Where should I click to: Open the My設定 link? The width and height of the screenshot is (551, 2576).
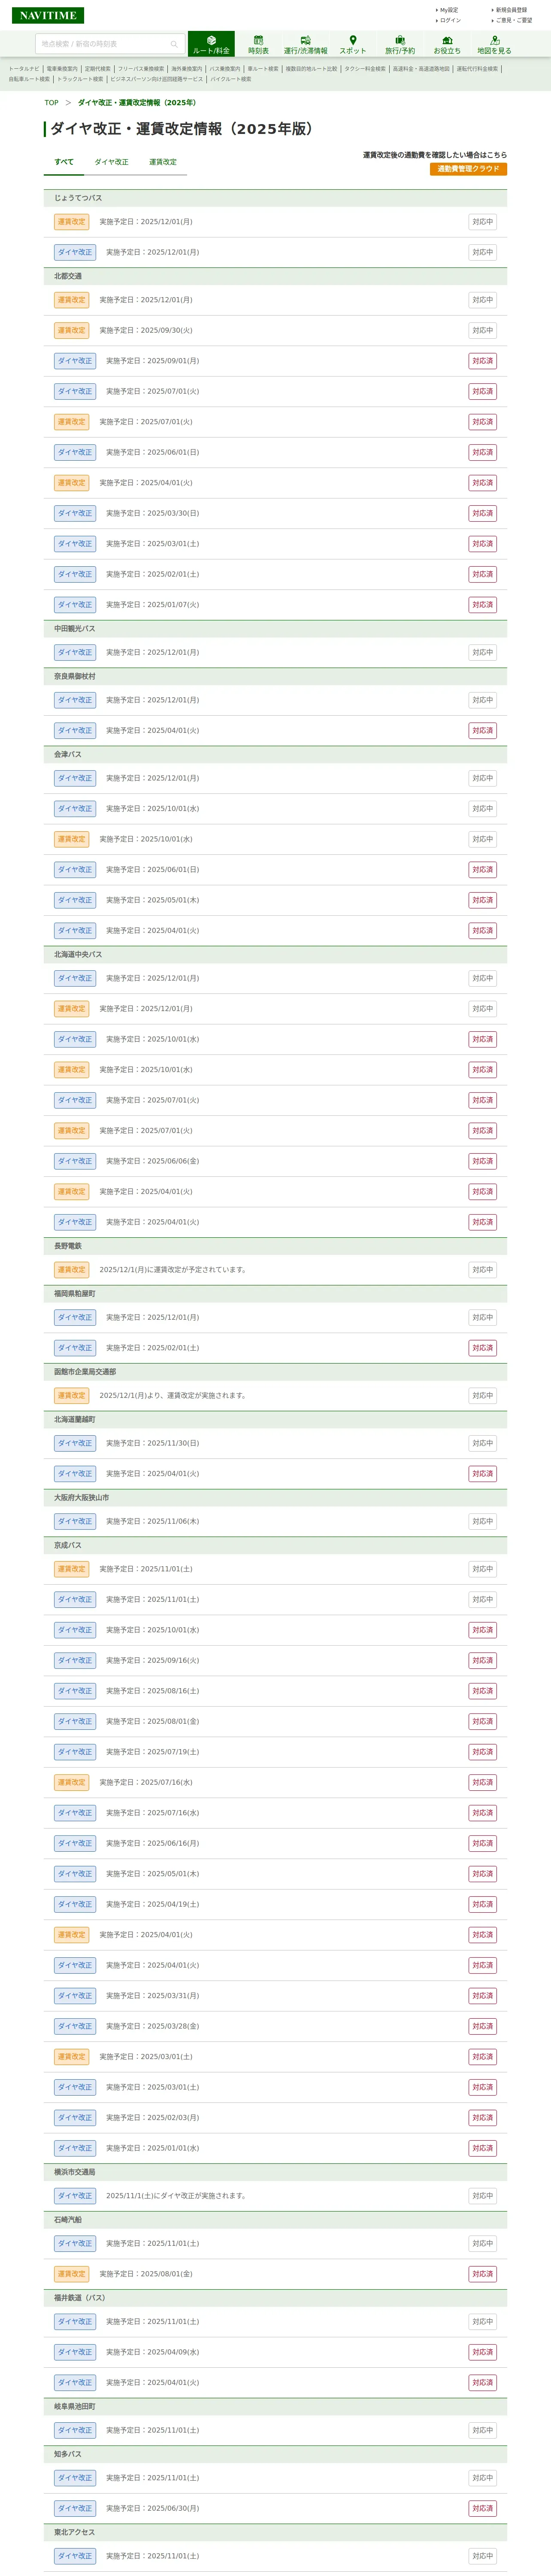pos(448,10)
